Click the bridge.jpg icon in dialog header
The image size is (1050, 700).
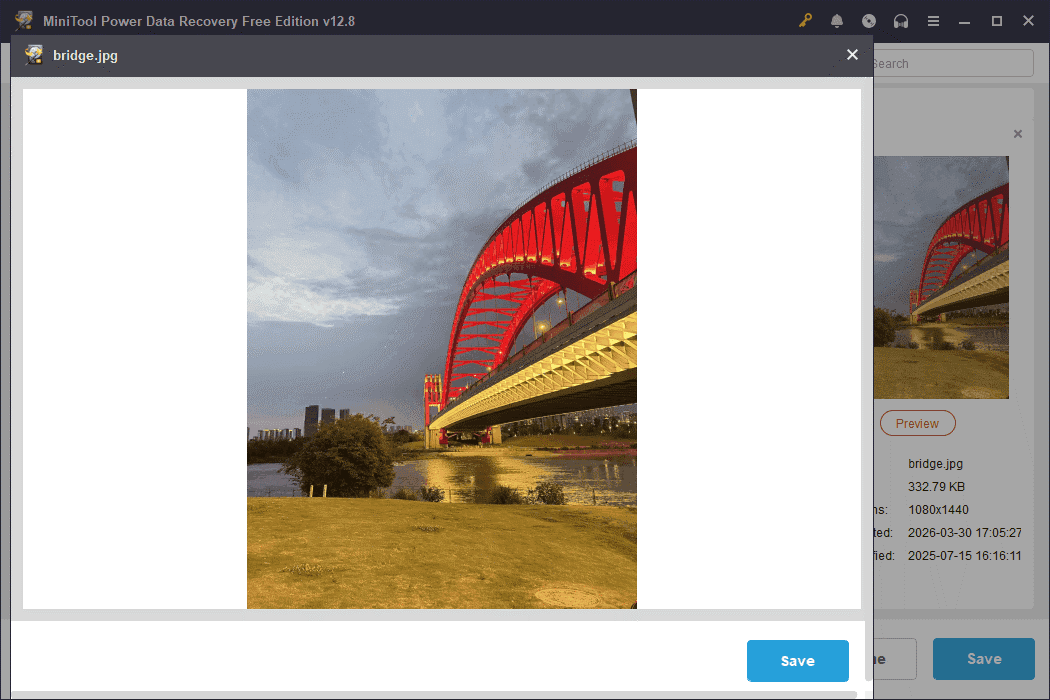[33, 55]
